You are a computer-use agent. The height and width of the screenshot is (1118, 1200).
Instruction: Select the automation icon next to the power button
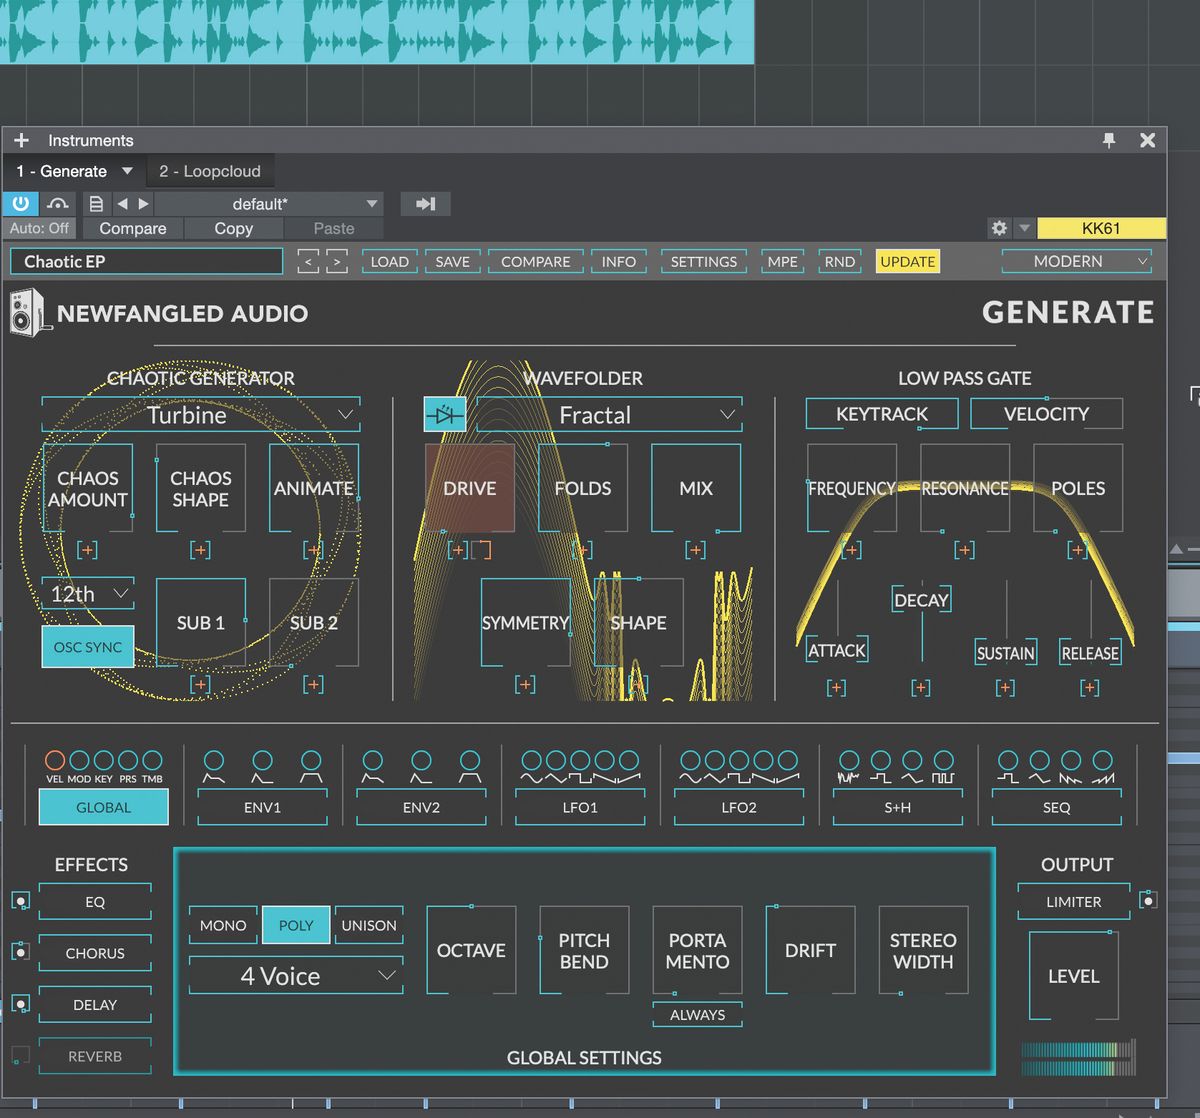(58, 203)
